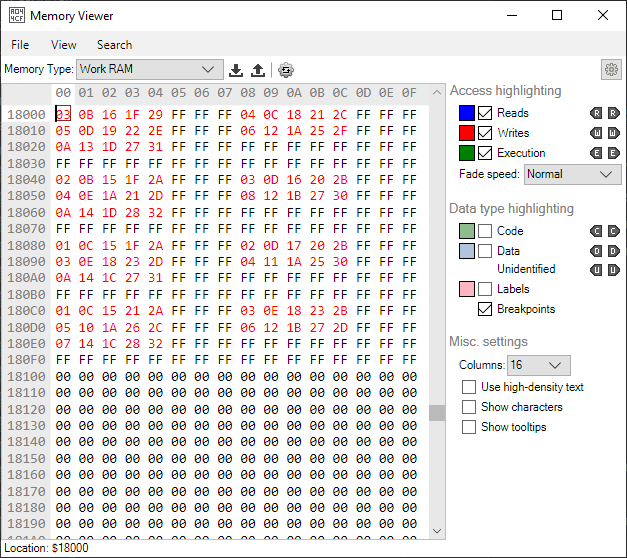Viewport: 627px width, 558px height.
Task: Click the blue Reads color swatch
Action: (467, 113)
